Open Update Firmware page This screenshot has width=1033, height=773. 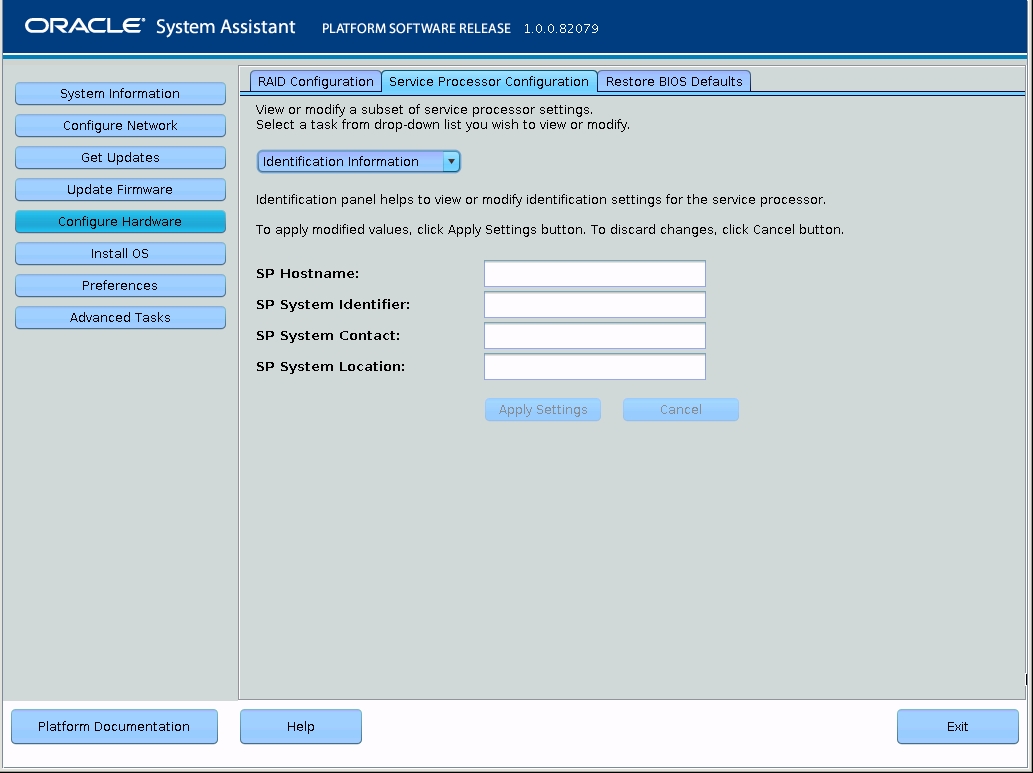[120, 189]
